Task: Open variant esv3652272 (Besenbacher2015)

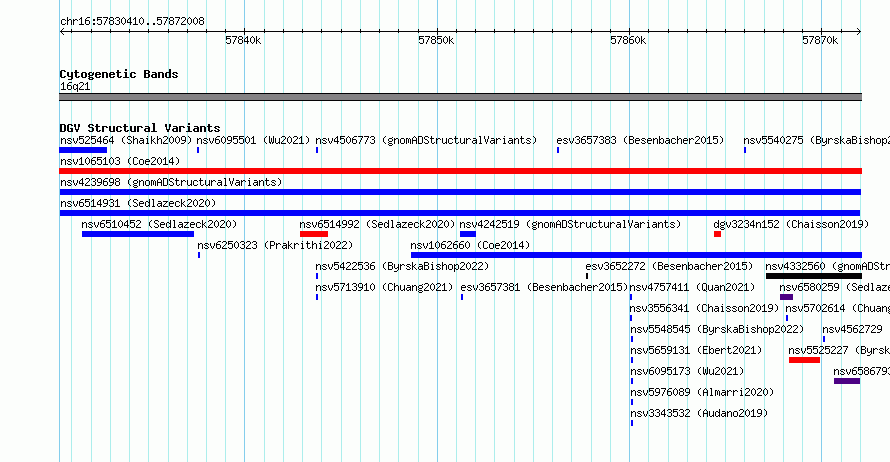Action: [x=669, y=266]
